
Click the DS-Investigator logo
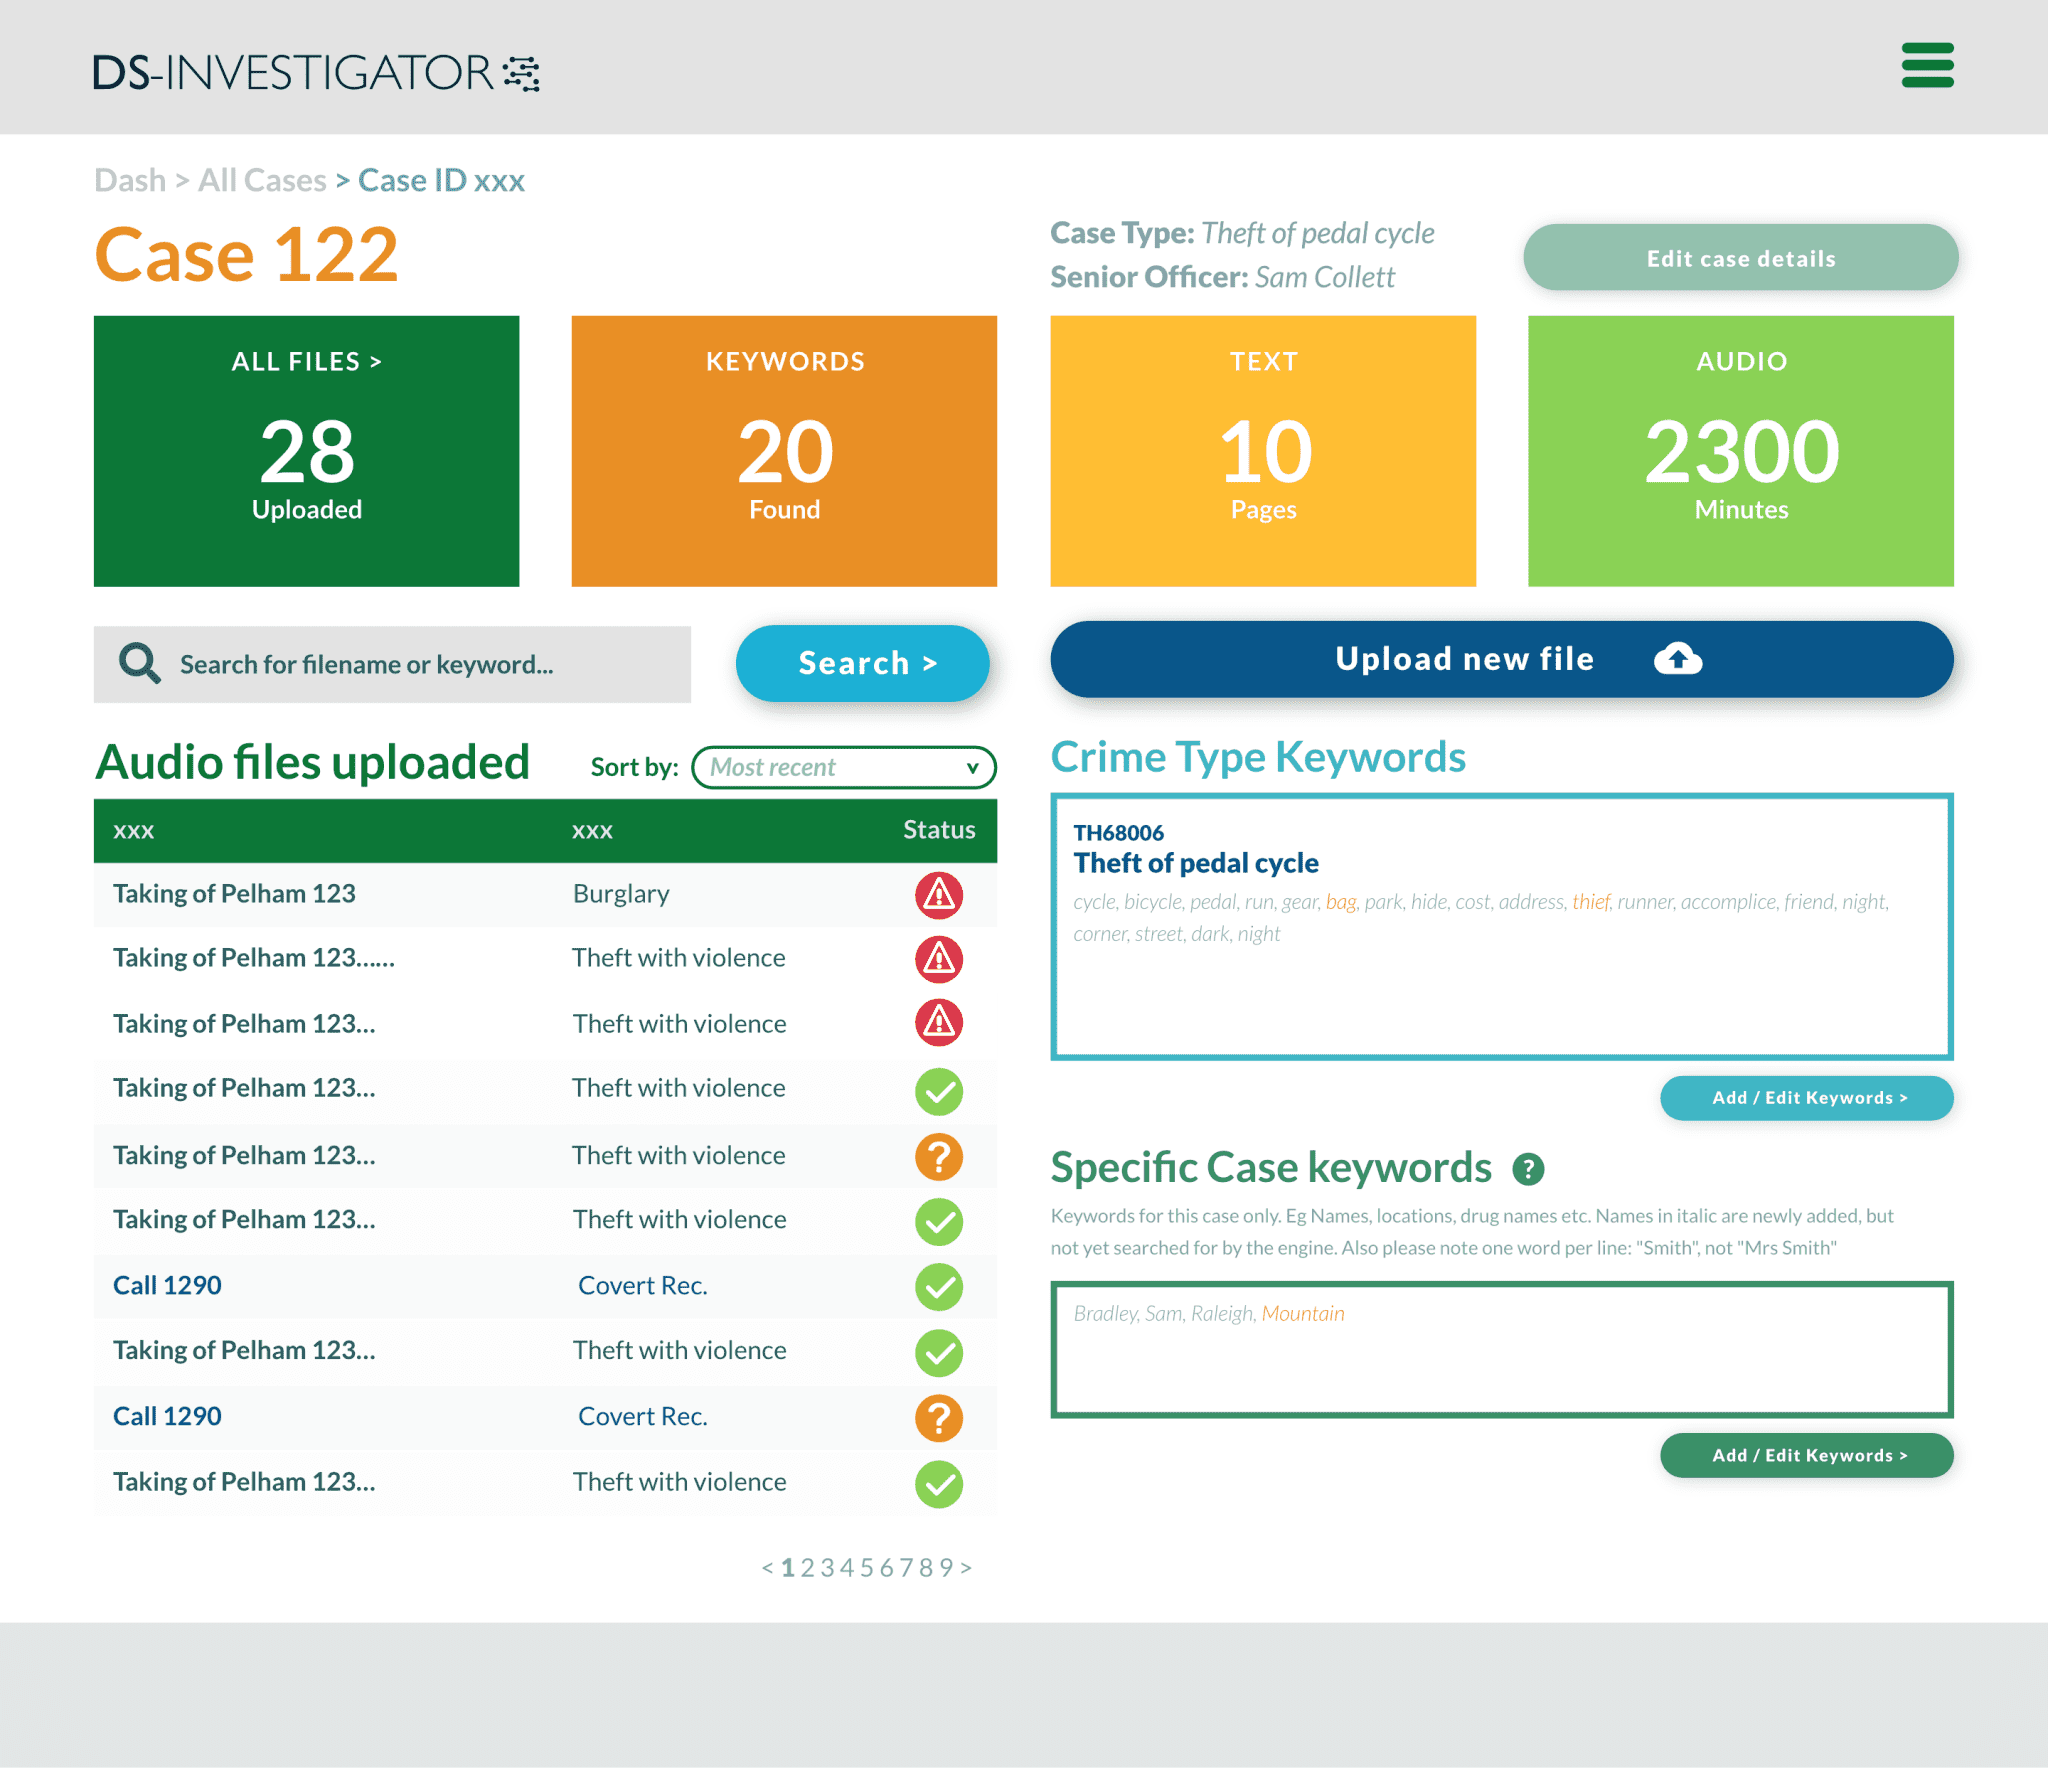pos(316,72)
